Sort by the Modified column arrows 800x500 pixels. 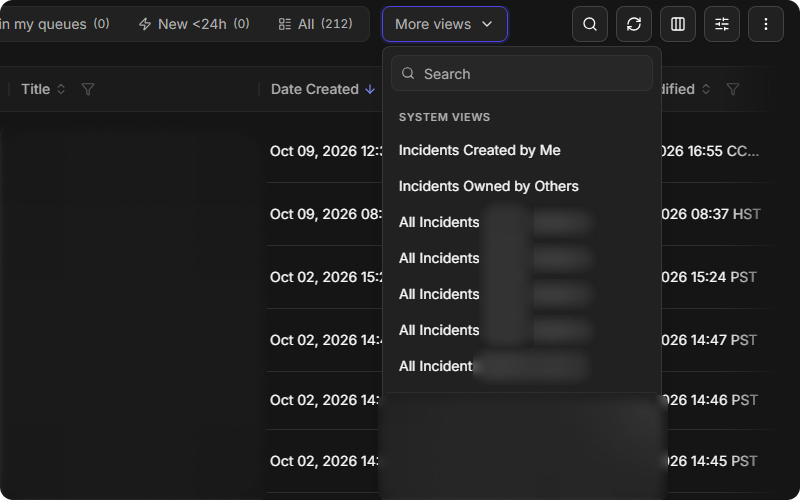tap(706, 89)
